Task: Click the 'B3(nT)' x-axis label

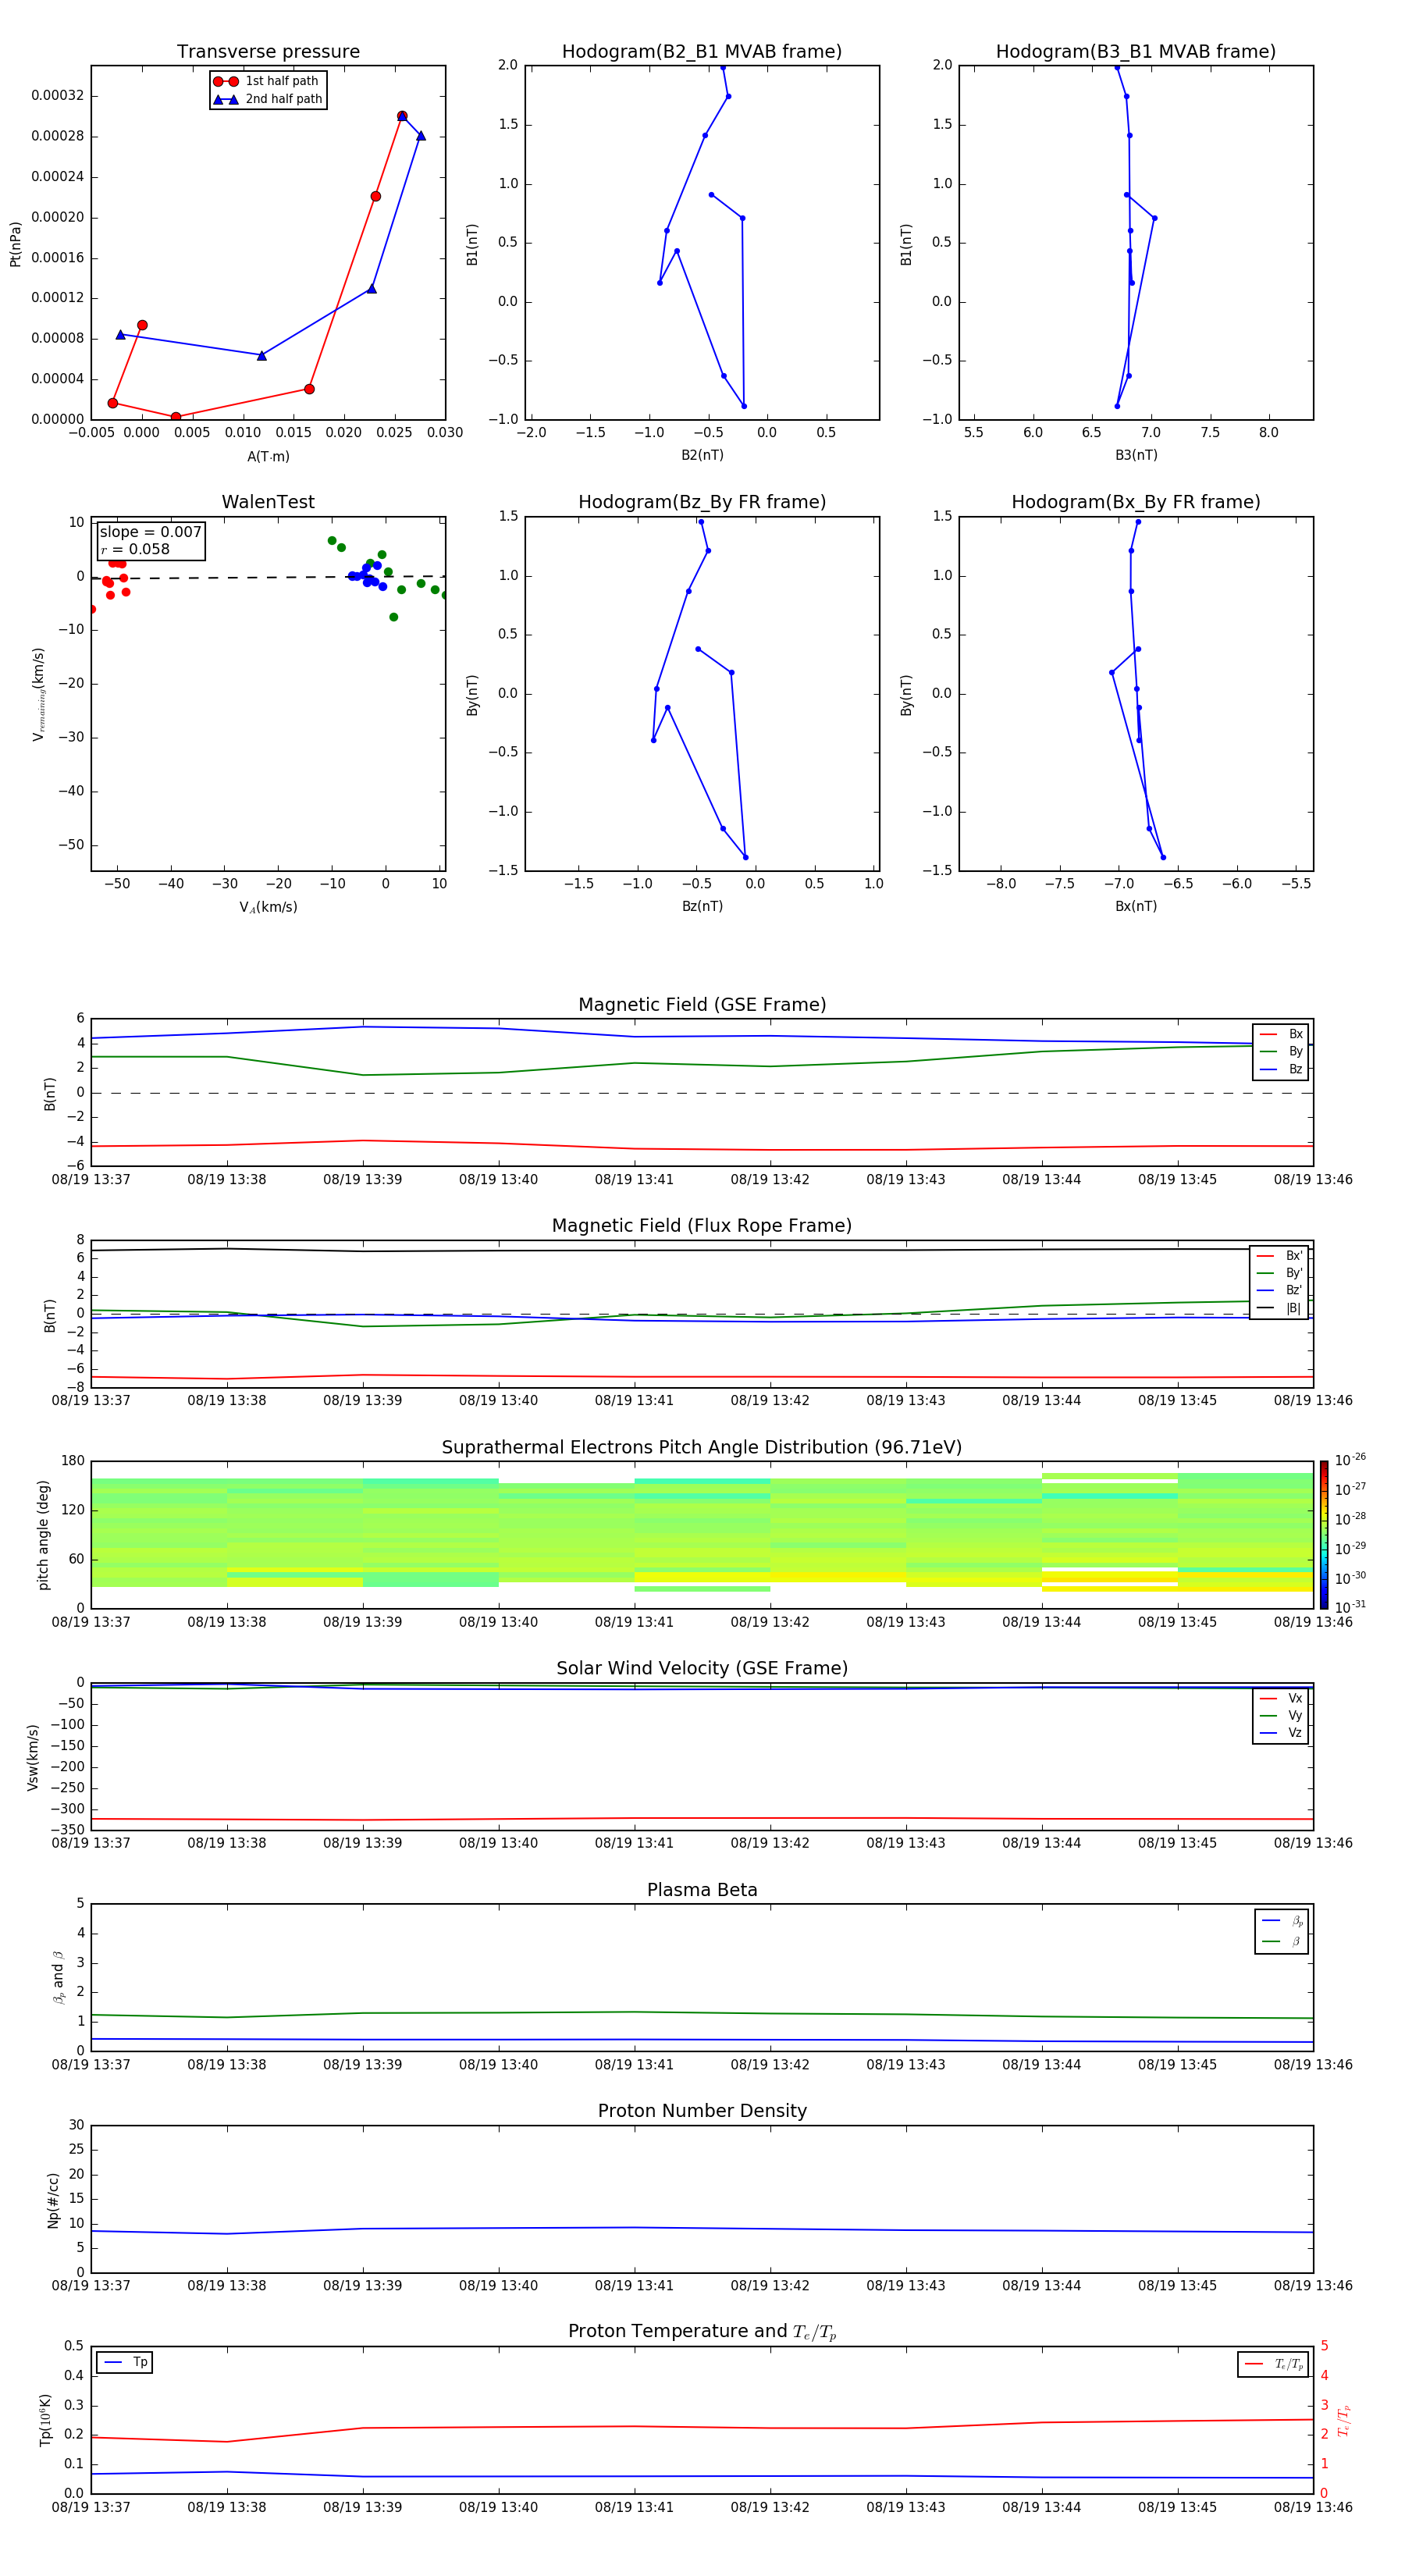Action: point(1136,455)
